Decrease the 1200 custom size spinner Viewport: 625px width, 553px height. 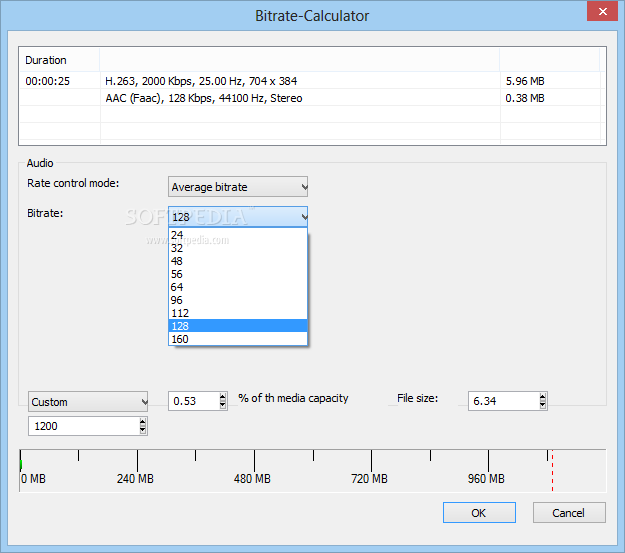[142, 430]
